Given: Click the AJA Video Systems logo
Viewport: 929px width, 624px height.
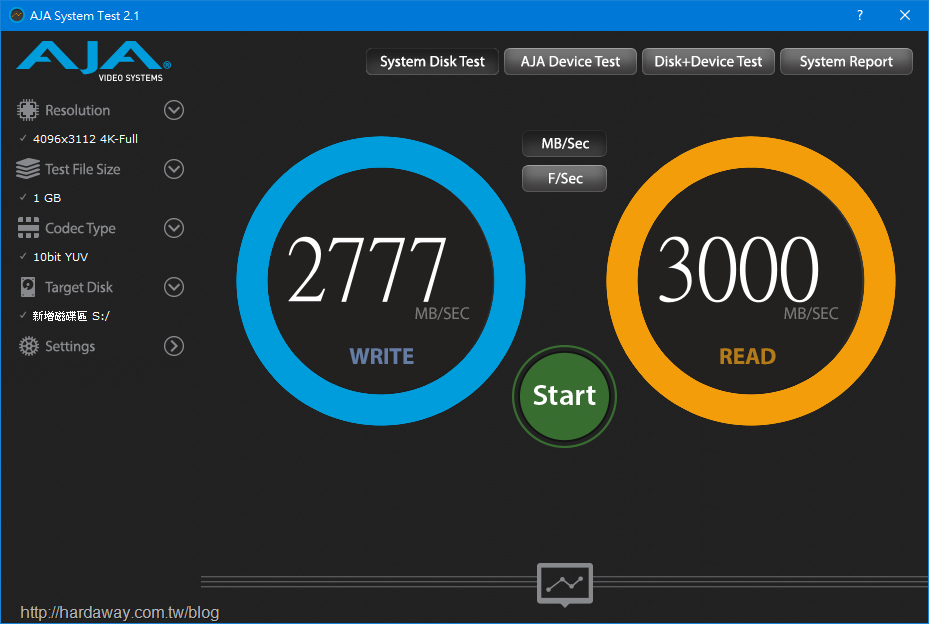Looking at the screenshot, I should (x=94, y=61).
